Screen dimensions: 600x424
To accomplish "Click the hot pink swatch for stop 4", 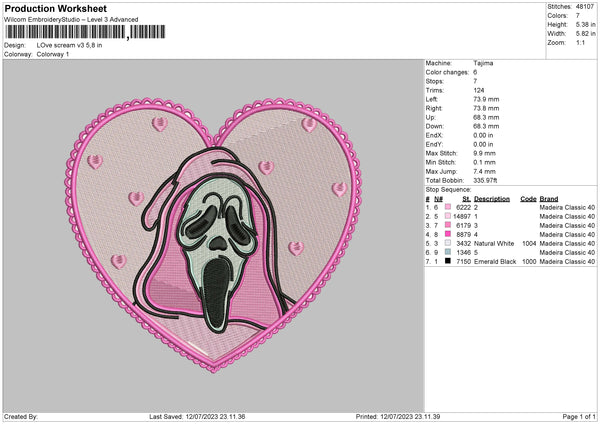I will (448, 234).
